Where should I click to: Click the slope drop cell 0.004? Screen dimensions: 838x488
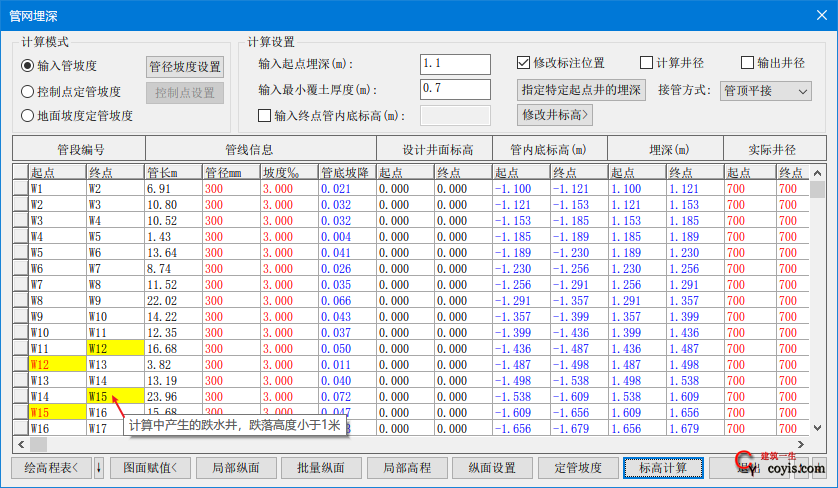[347, 236]
